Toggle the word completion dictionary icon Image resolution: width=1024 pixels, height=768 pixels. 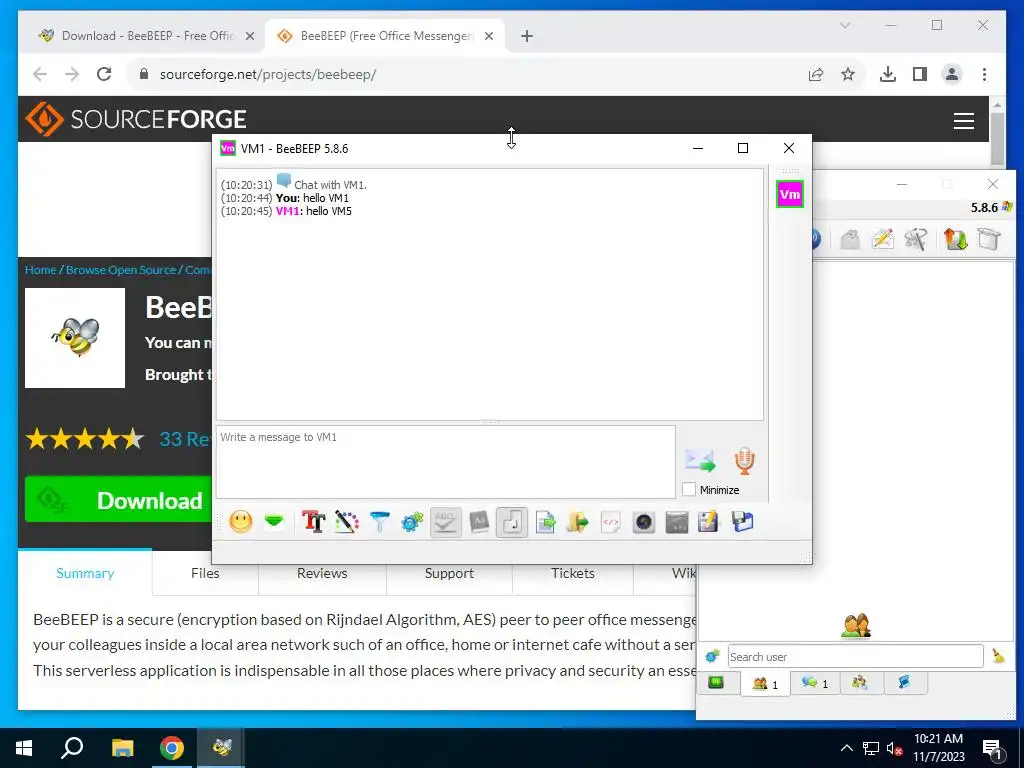(479, 522)
